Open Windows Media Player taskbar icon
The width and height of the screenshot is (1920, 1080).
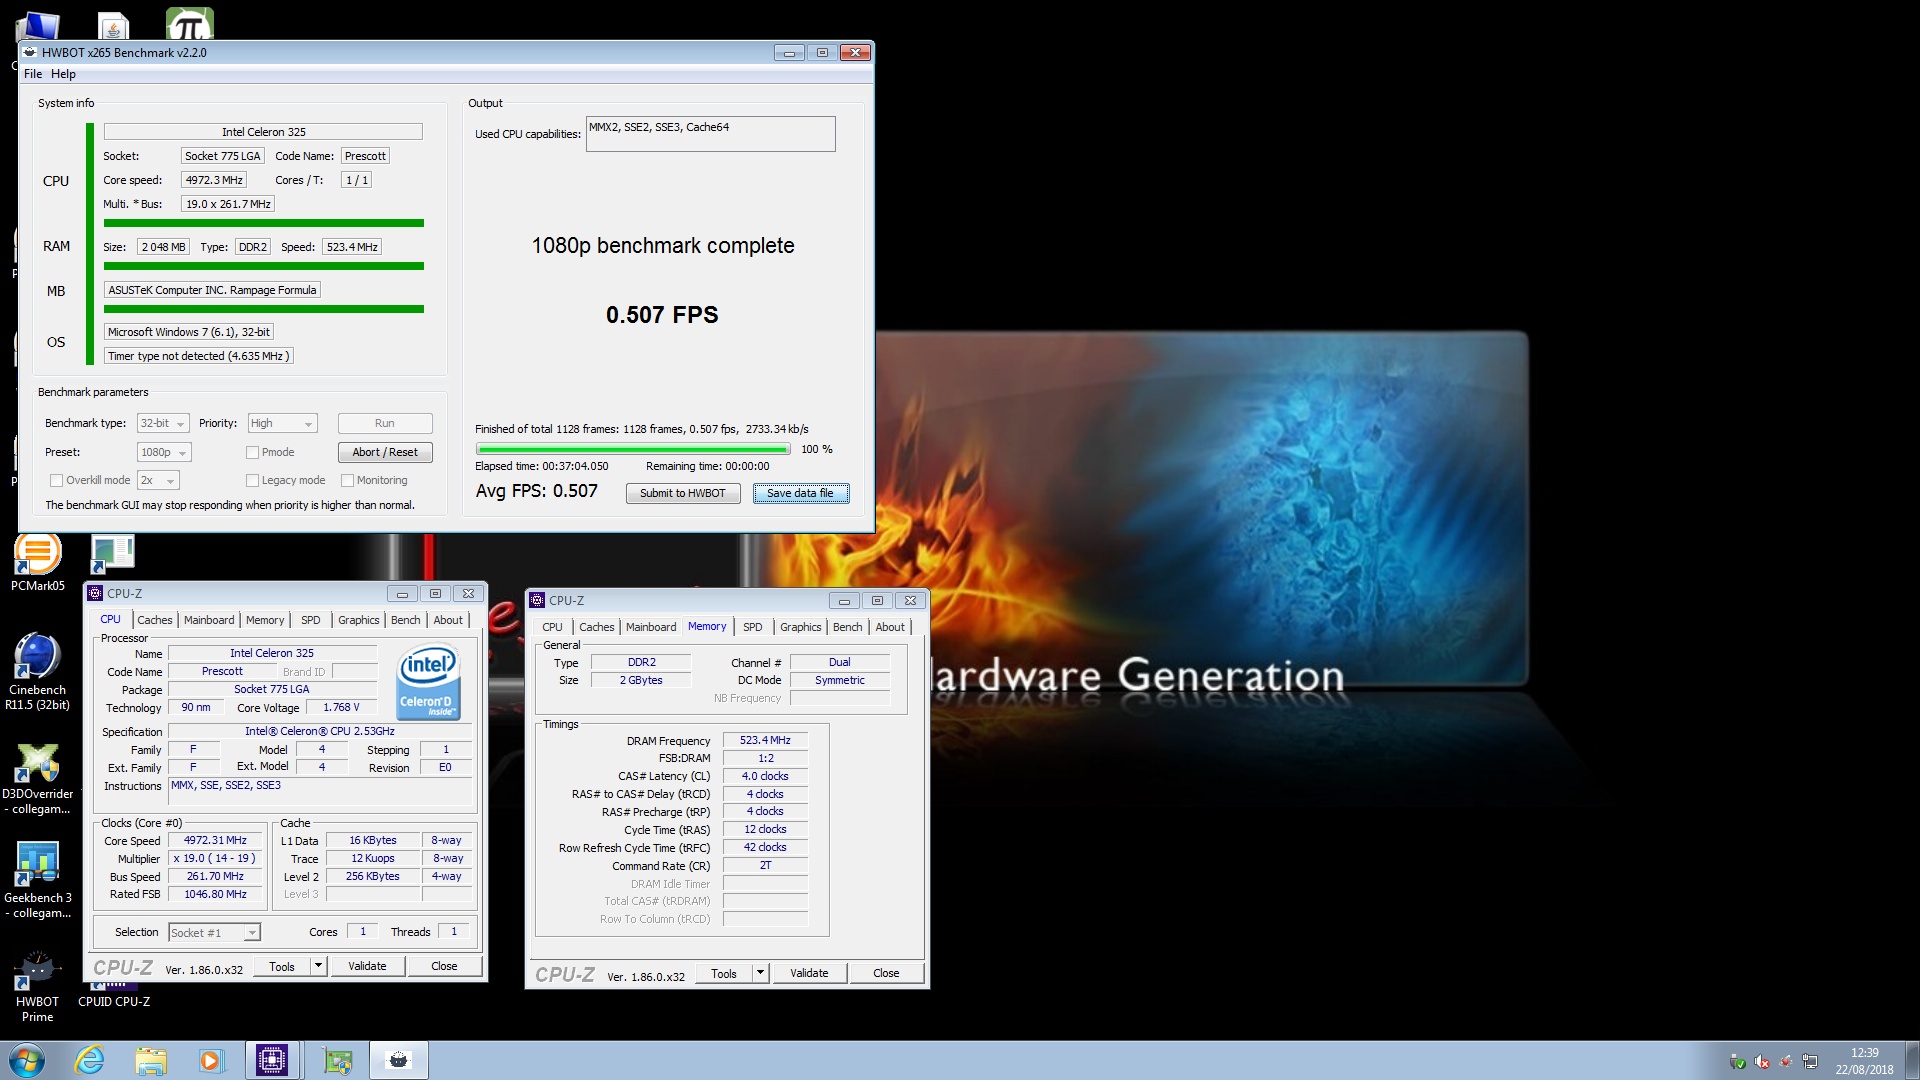(x=211, y=1060)
